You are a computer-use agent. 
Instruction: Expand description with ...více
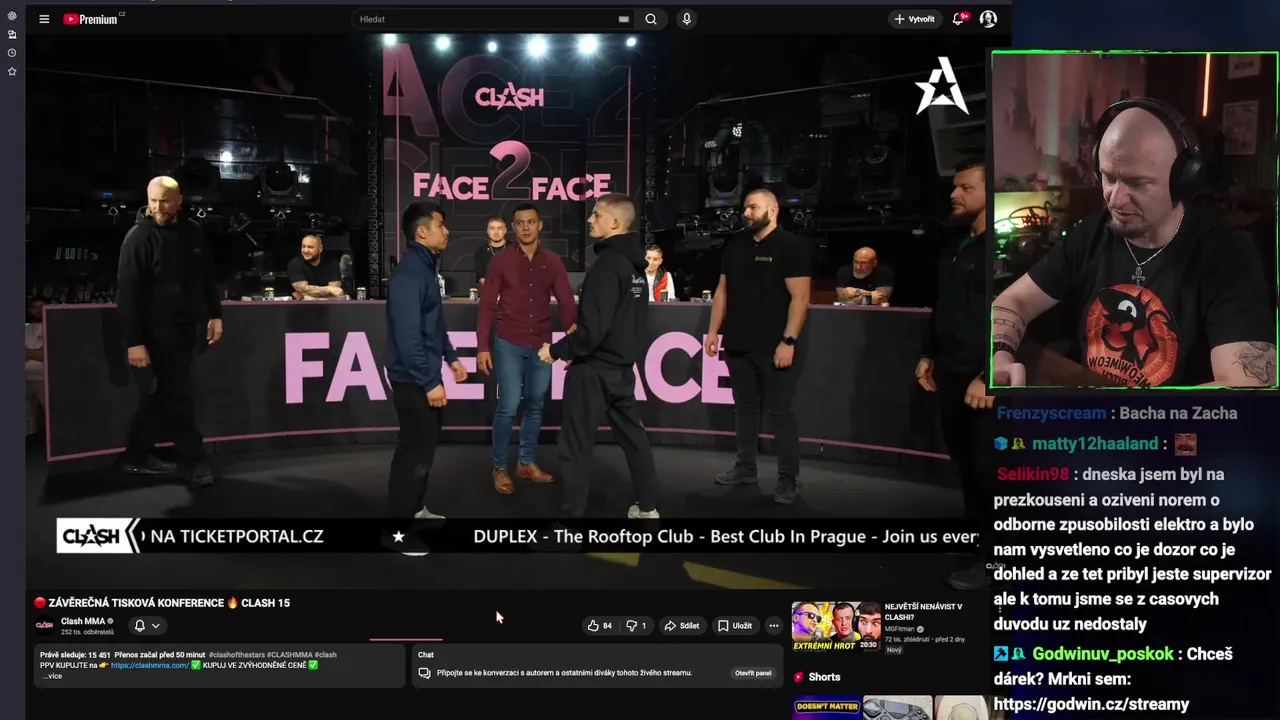pyautogui.click(x=51, y=676)
